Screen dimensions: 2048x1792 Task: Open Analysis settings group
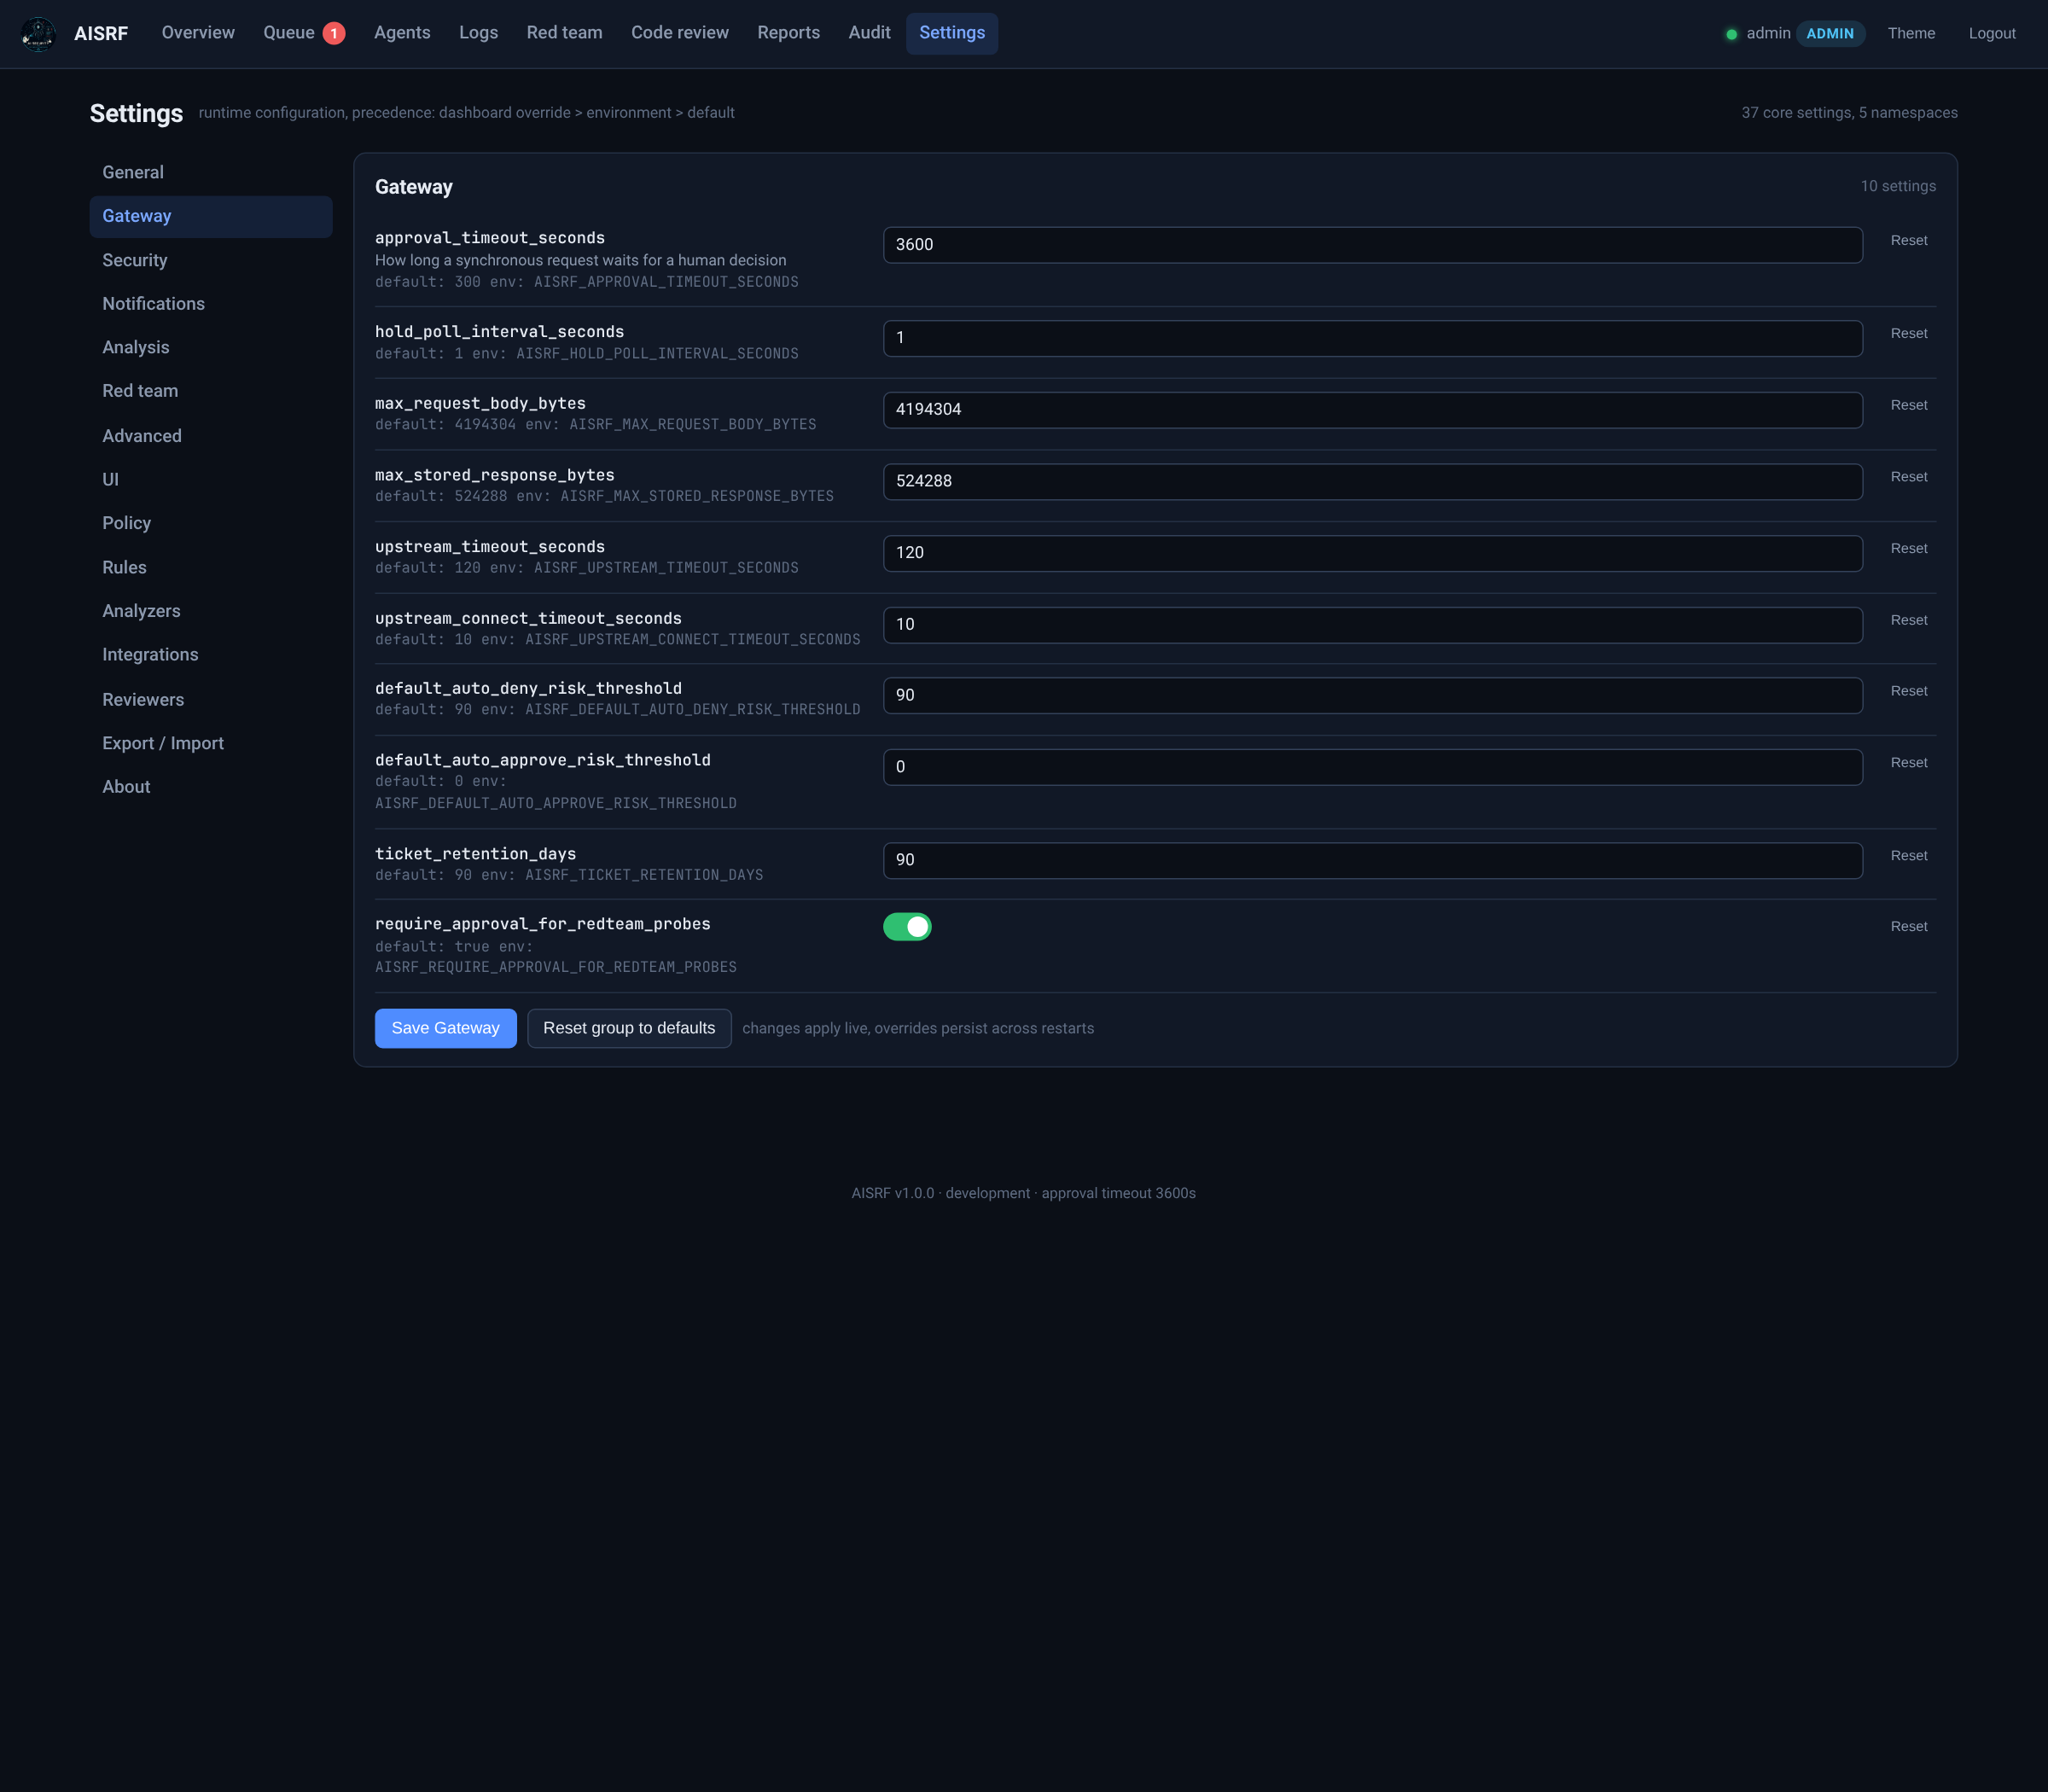(x=210, y=348)
